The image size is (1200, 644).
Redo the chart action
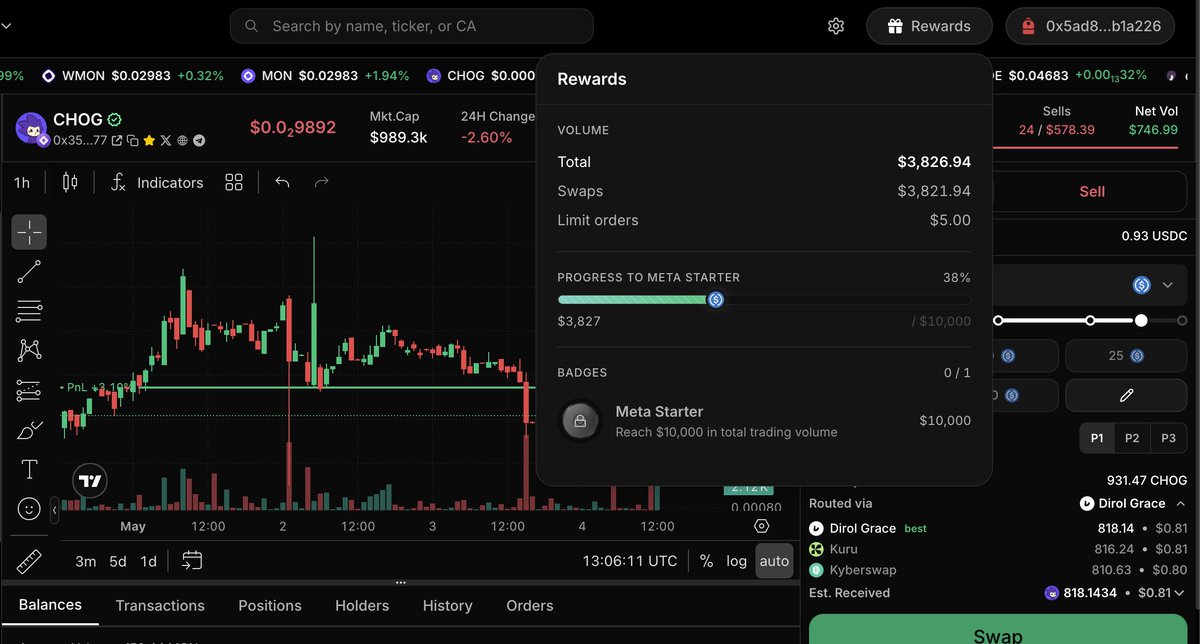click(321, 182)
